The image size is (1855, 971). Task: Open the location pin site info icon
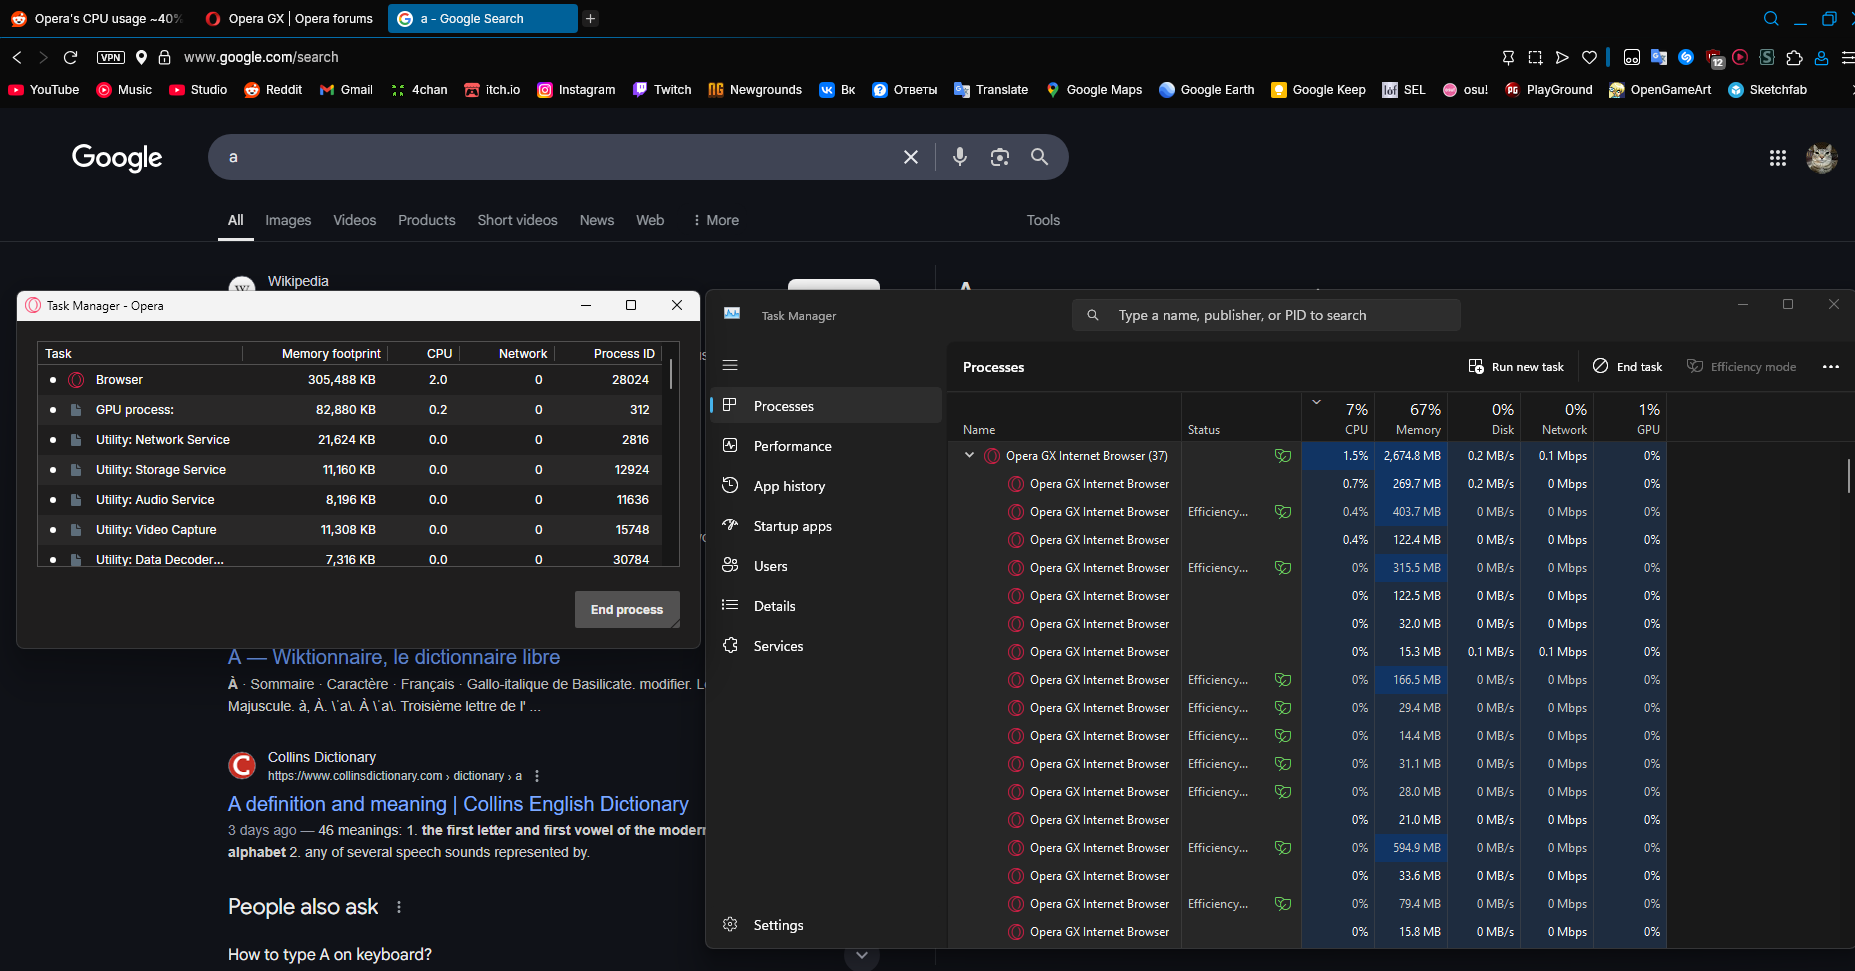pos(142,57)
